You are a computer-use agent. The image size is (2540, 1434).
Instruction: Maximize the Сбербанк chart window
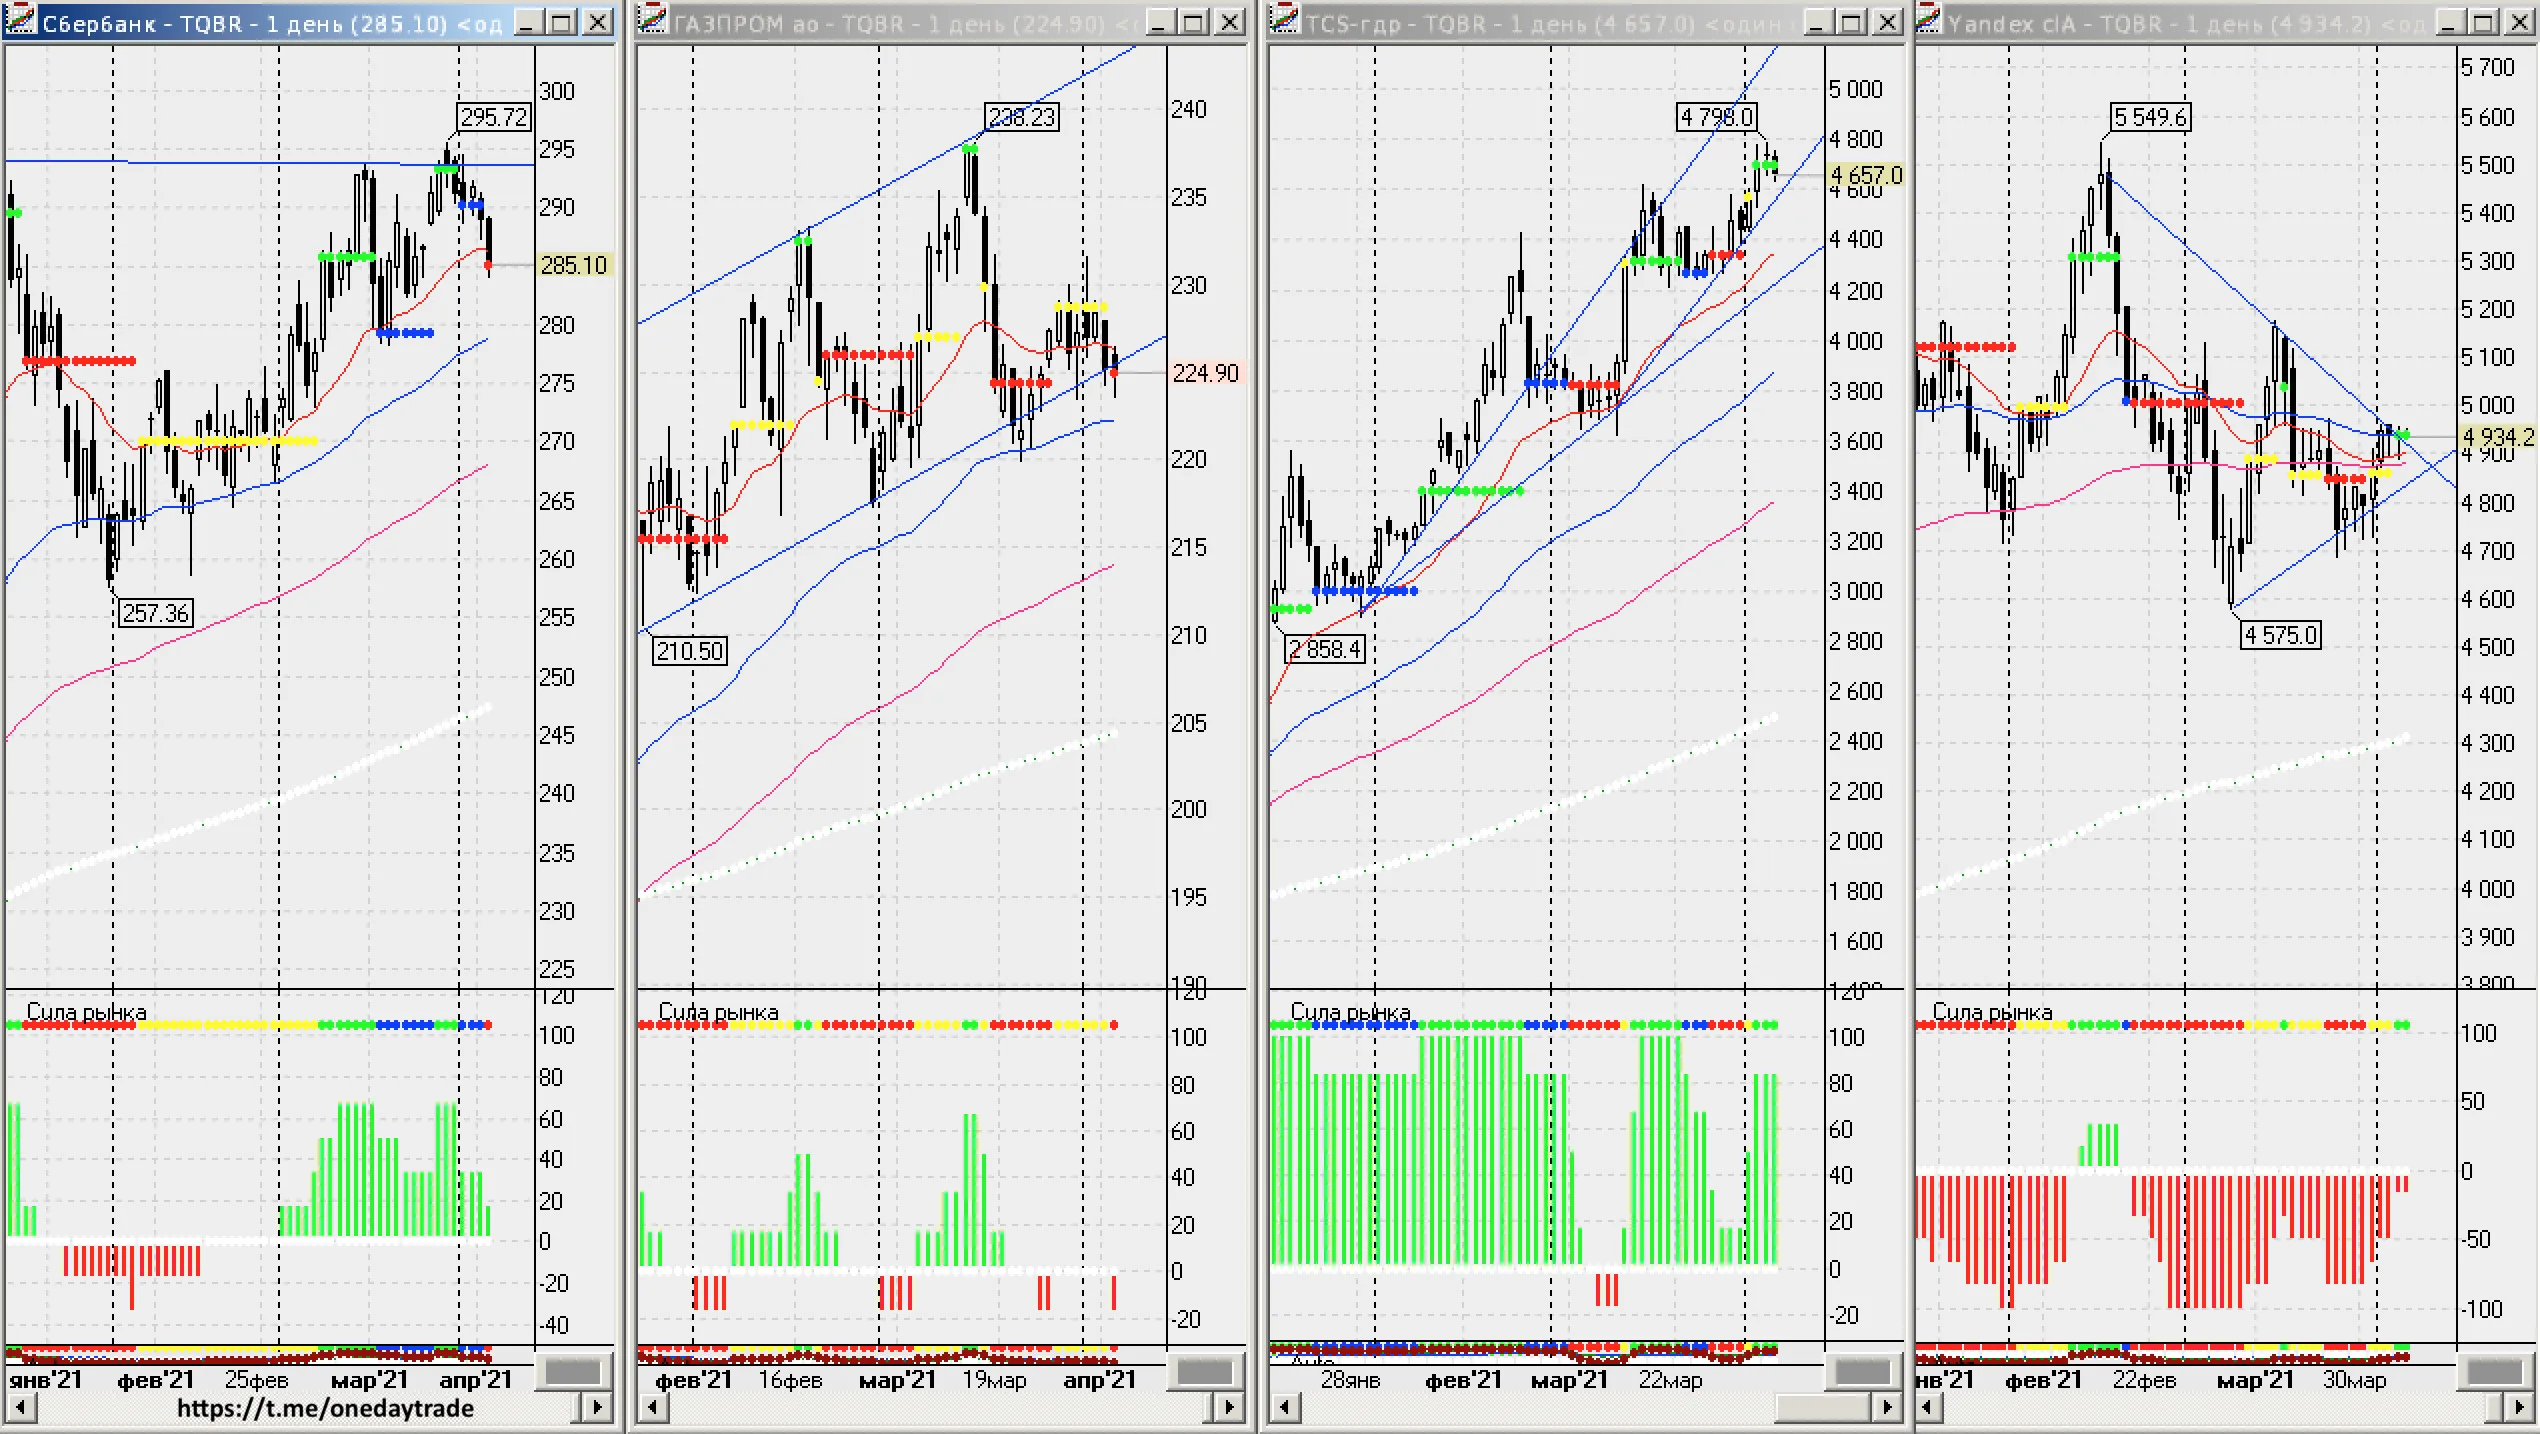pos(563,22)
